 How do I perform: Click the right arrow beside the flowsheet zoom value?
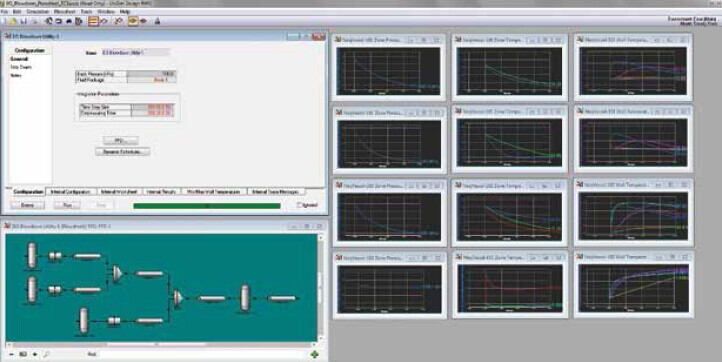35,354
